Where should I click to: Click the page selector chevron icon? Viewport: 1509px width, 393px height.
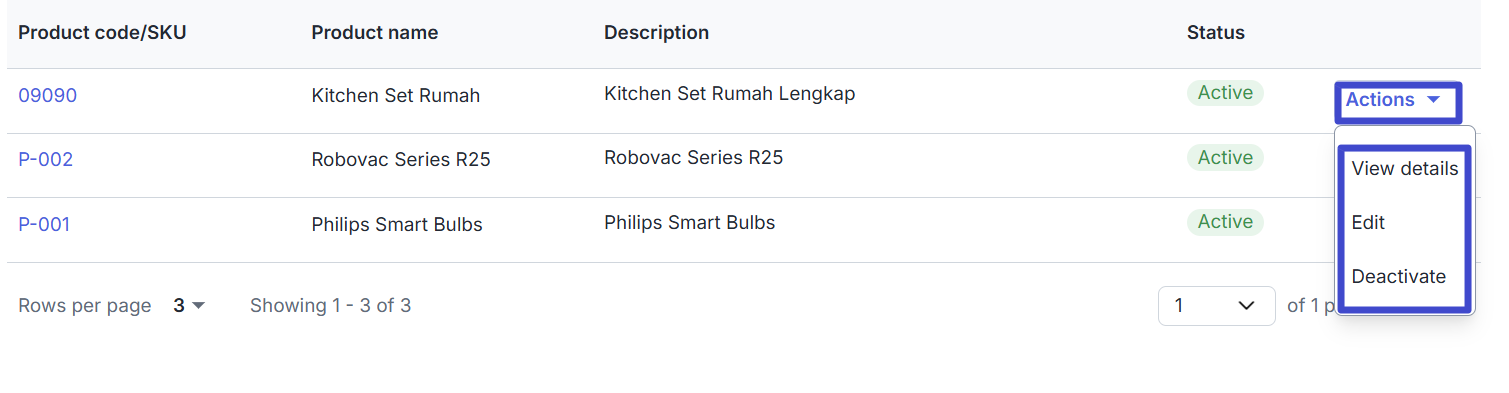tap(1246, 305)
